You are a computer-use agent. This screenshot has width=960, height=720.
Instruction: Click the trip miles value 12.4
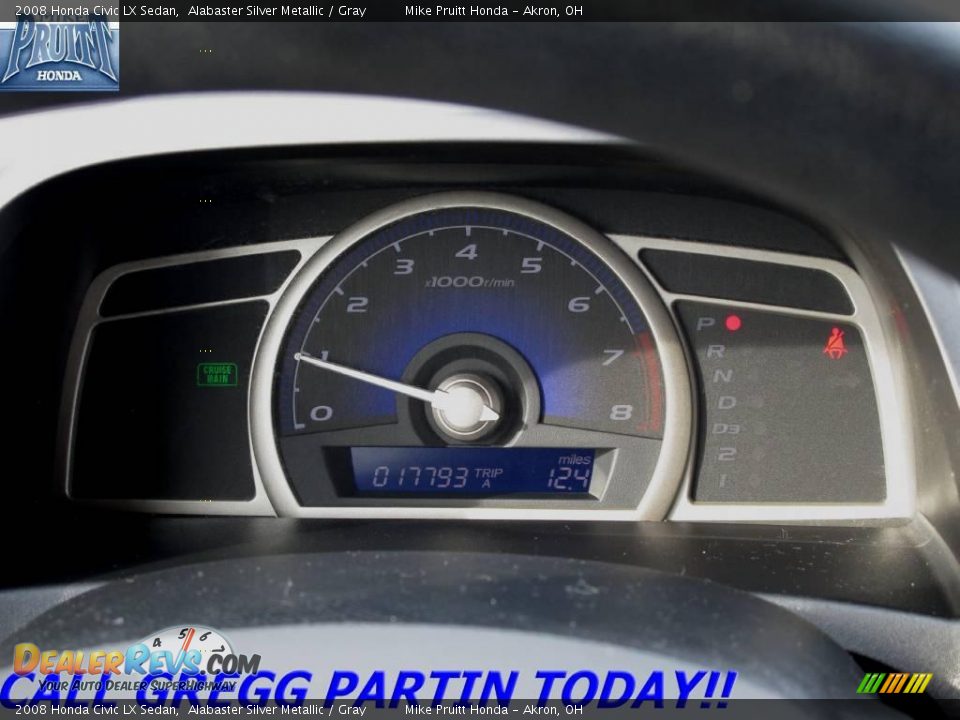pos(568,479)
